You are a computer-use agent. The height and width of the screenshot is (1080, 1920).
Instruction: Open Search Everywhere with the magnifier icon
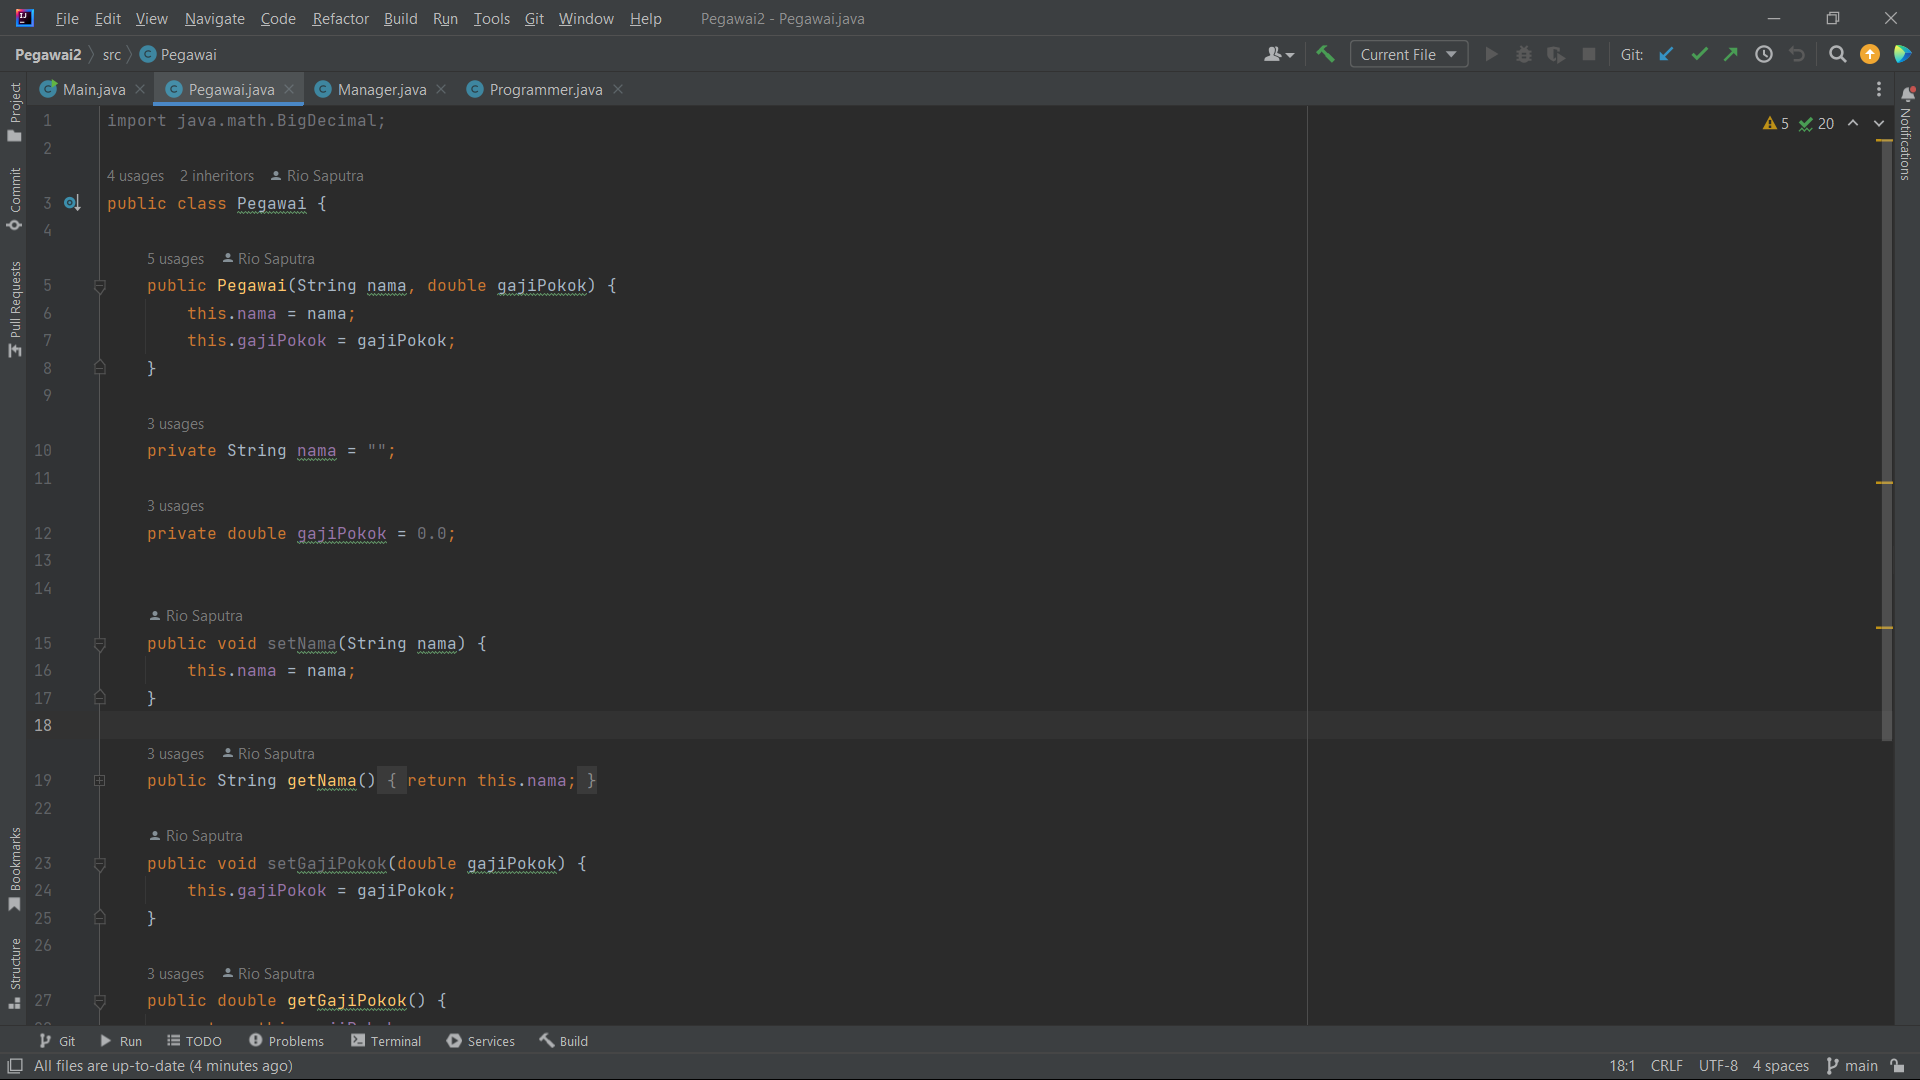pos(1837,54)
